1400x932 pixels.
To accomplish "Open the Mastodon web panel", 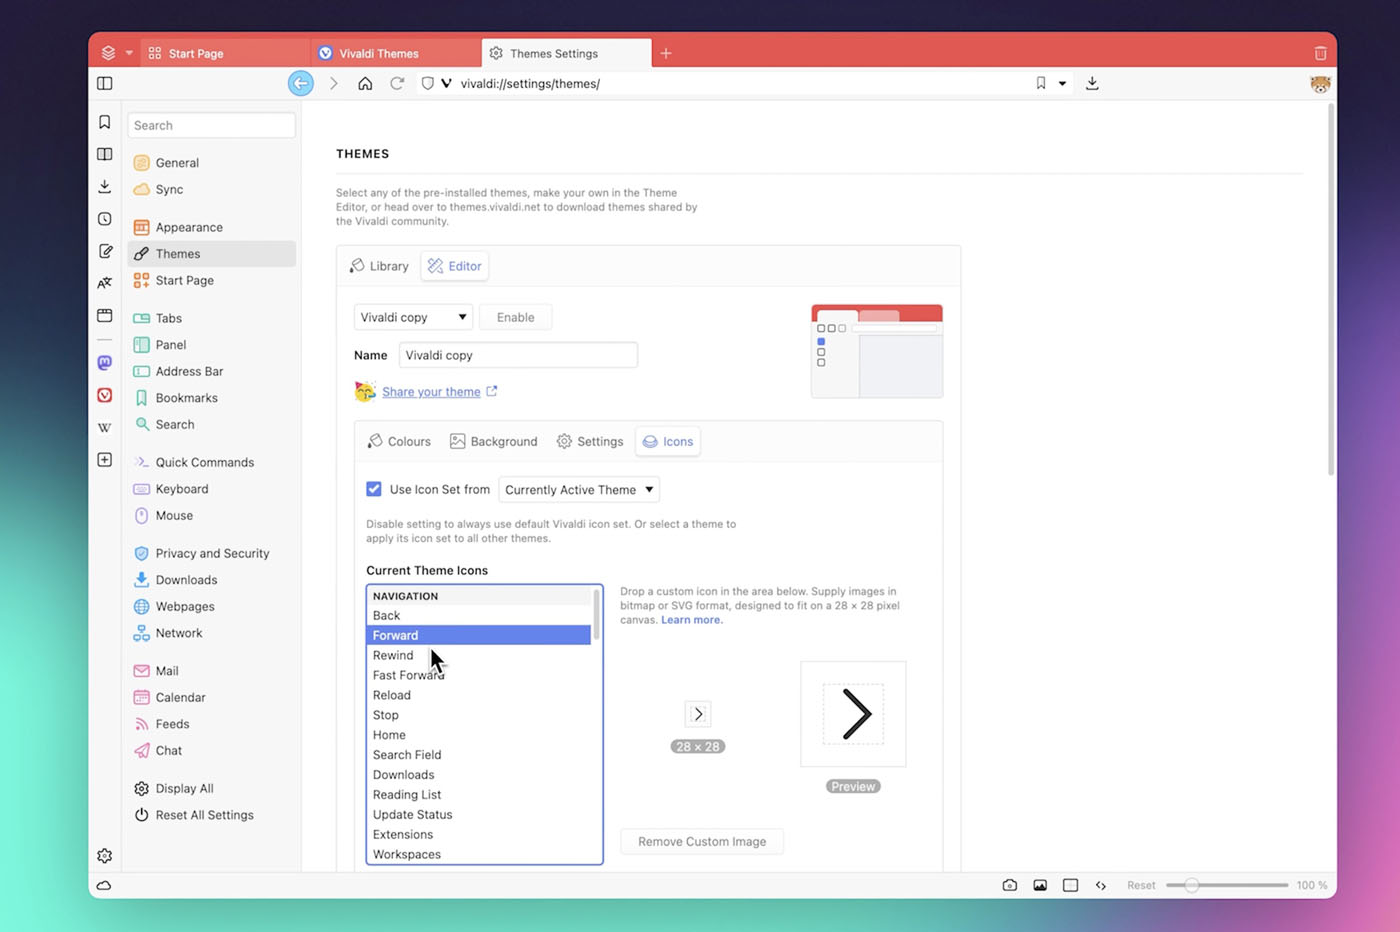I will point(105,363).
